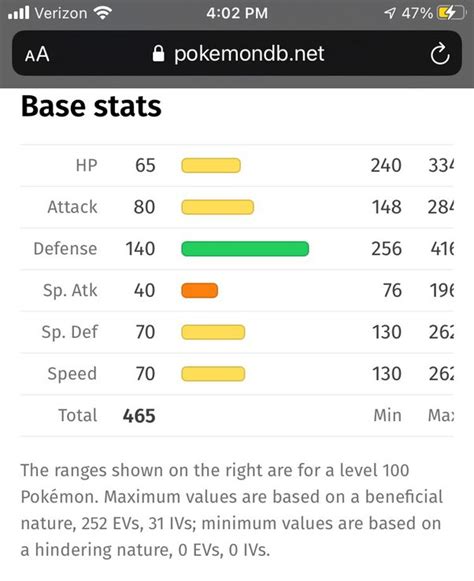Select the Total value 465
Viewport: 474px width, 581px height.
139,416
